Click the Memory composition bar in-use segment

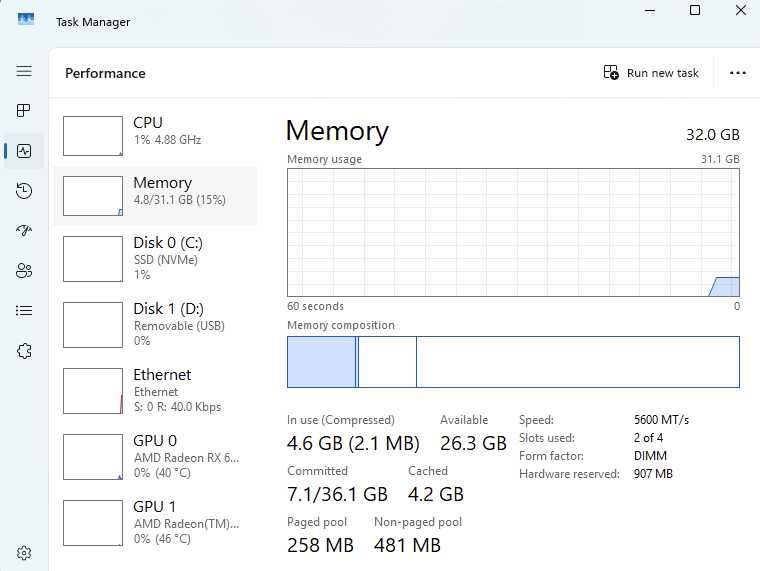click(321, 362)
